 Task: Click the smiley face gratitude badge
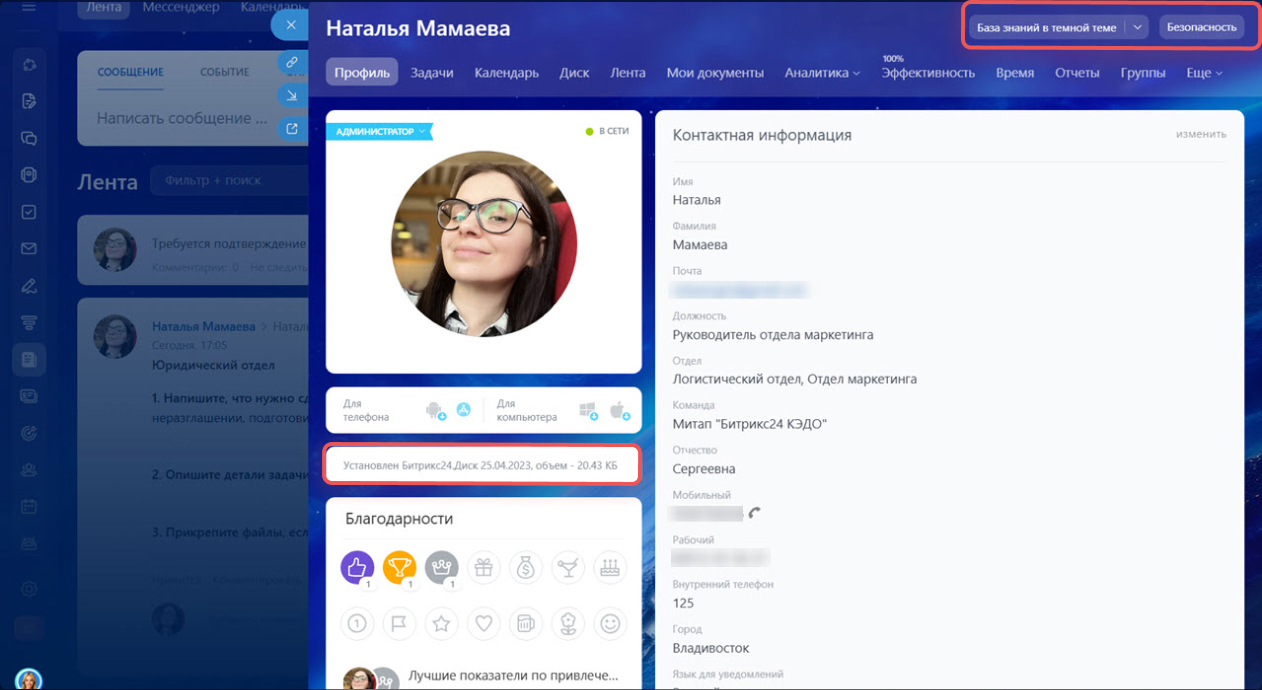coord(608,624)
